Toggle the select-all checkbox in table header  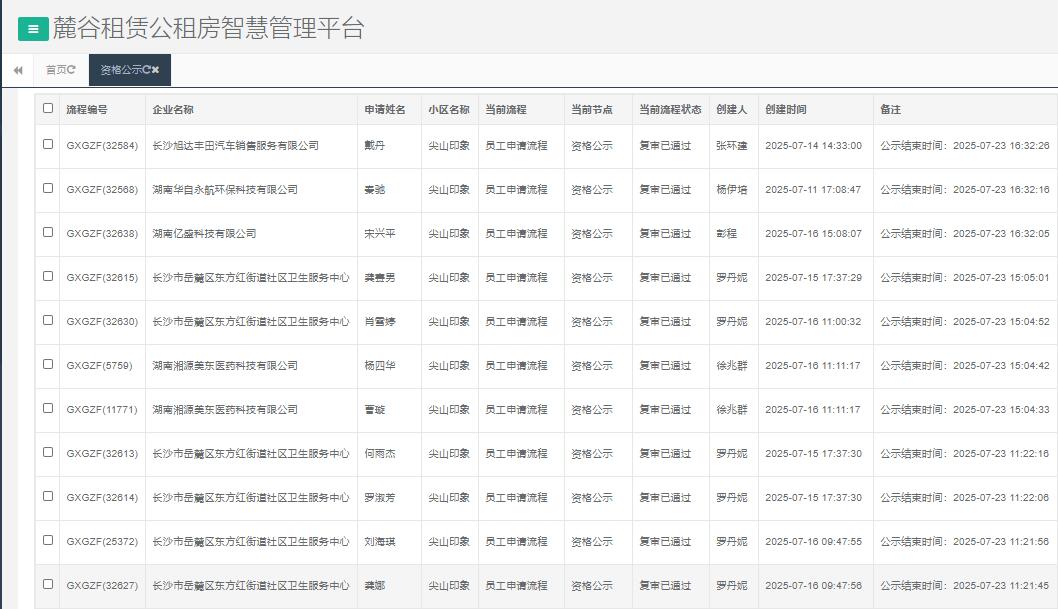[x=48, y=108]
